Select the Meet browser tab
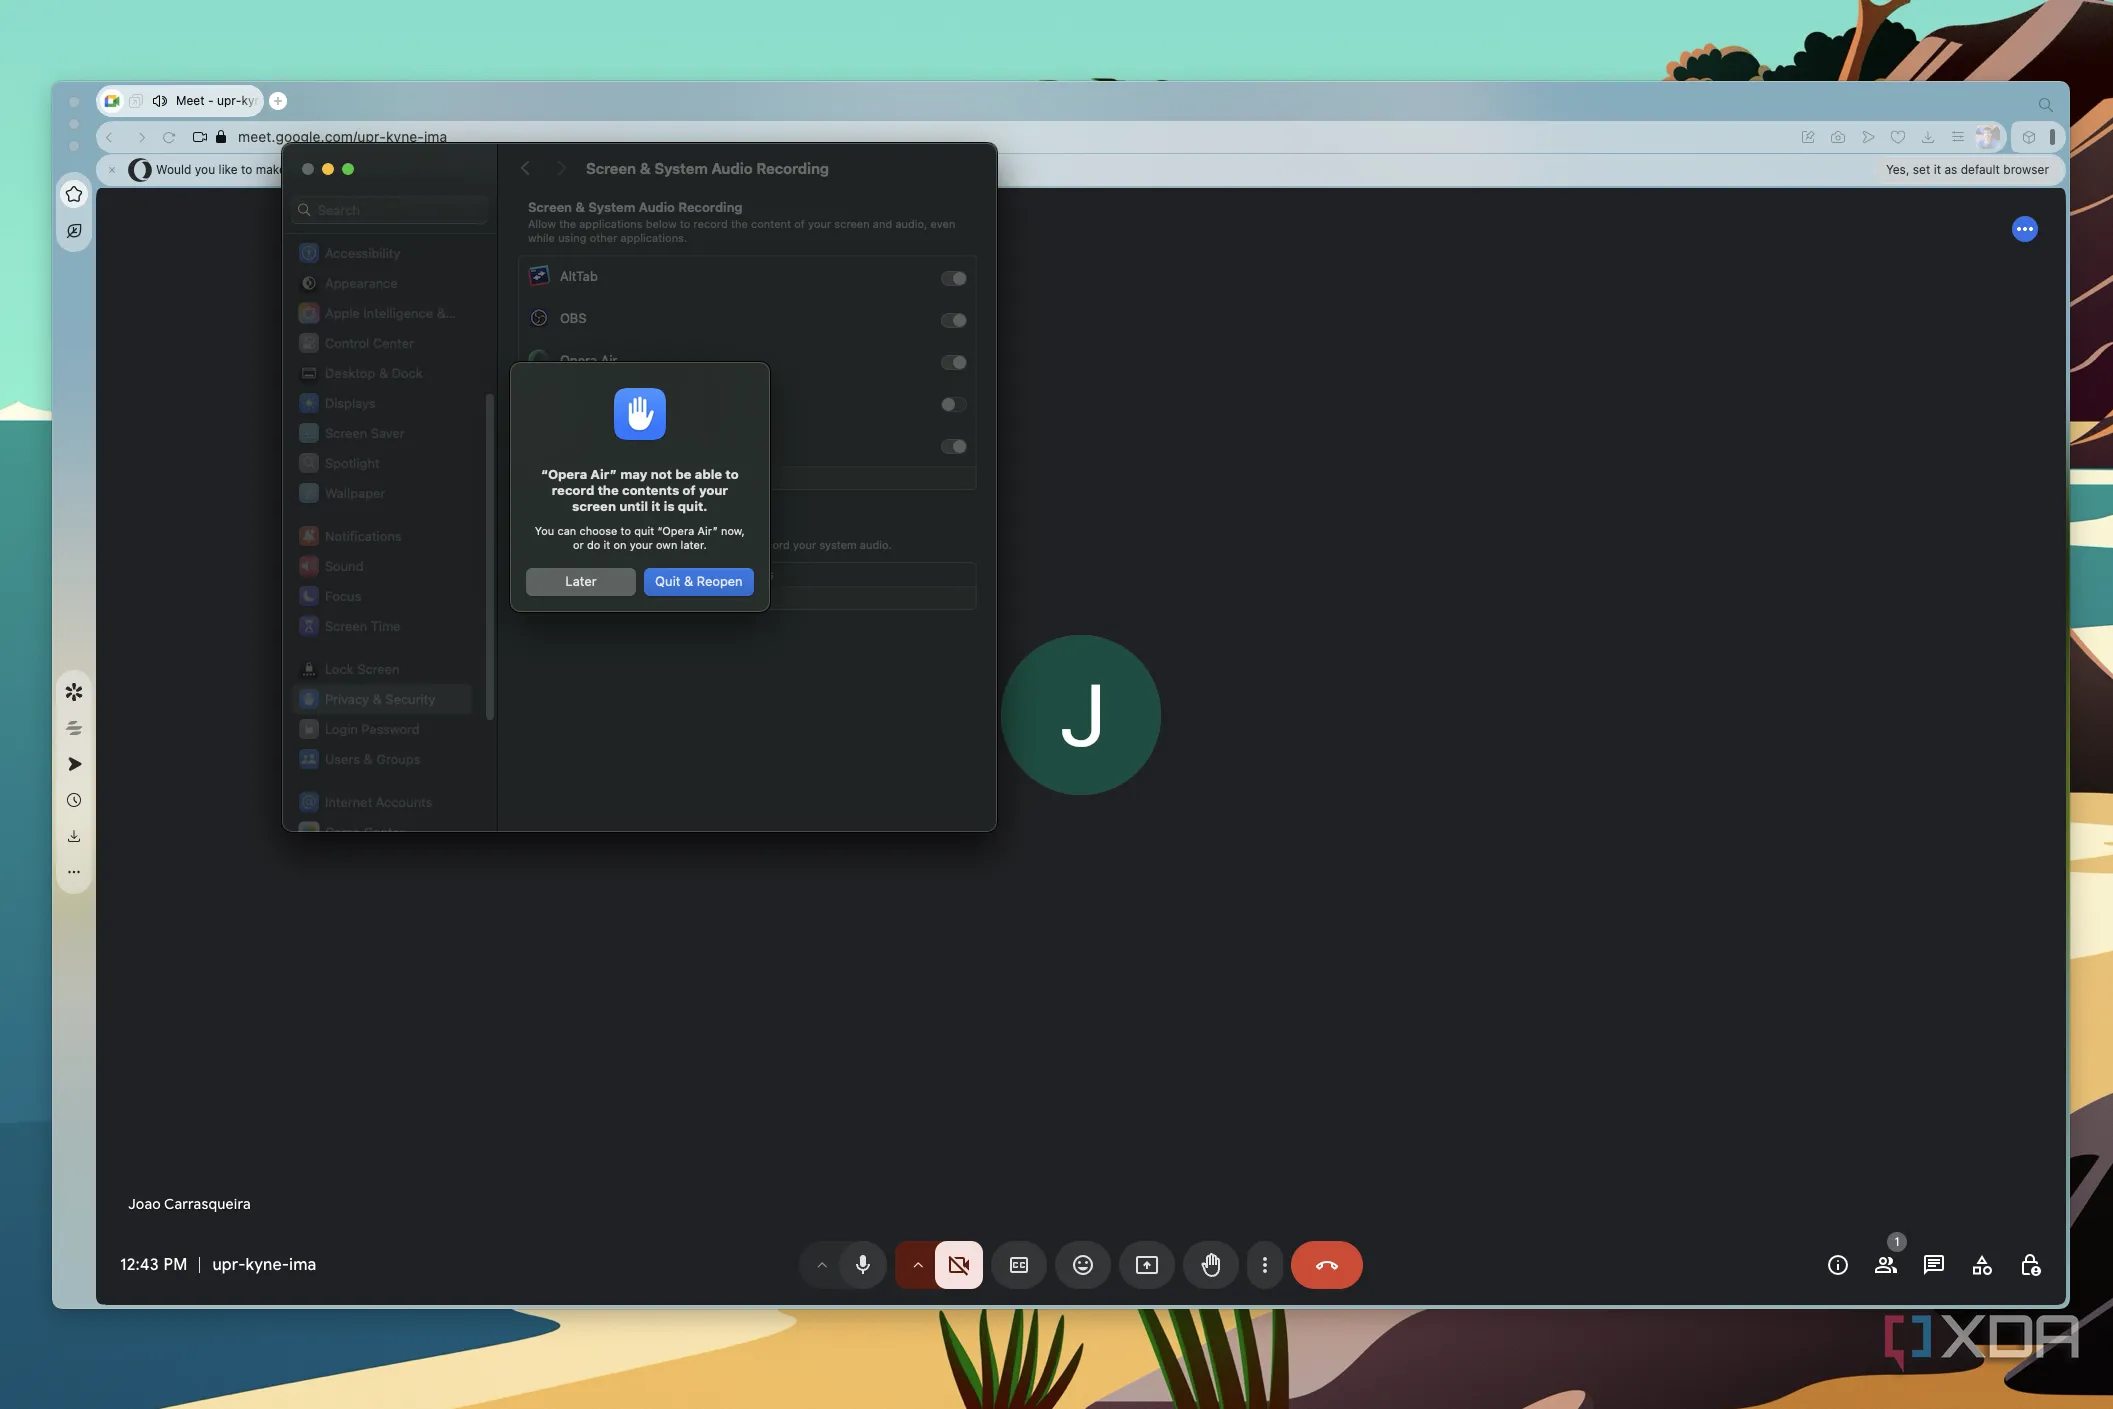 [180, 101]
